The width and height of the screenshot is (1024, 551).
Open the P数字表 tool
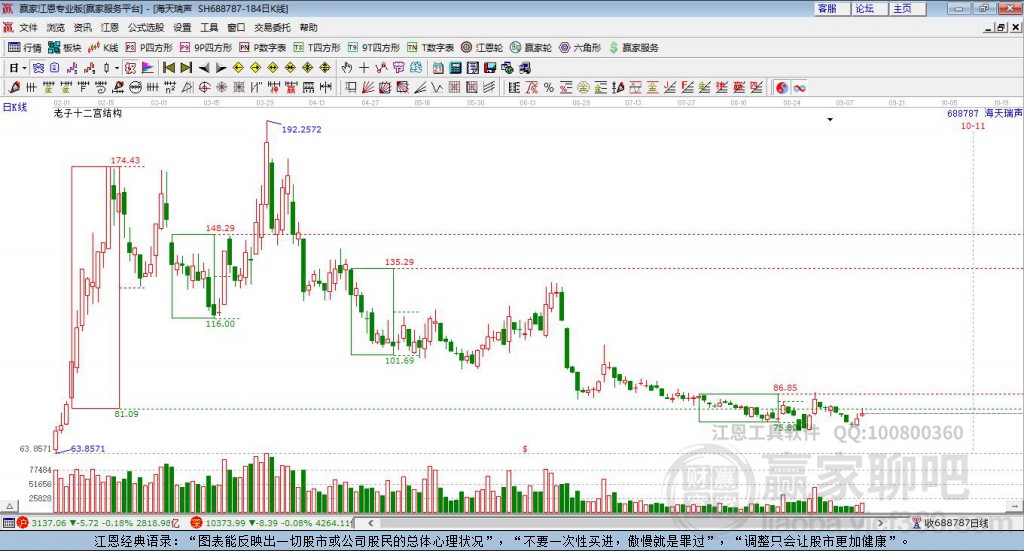(x=263, y=48)
